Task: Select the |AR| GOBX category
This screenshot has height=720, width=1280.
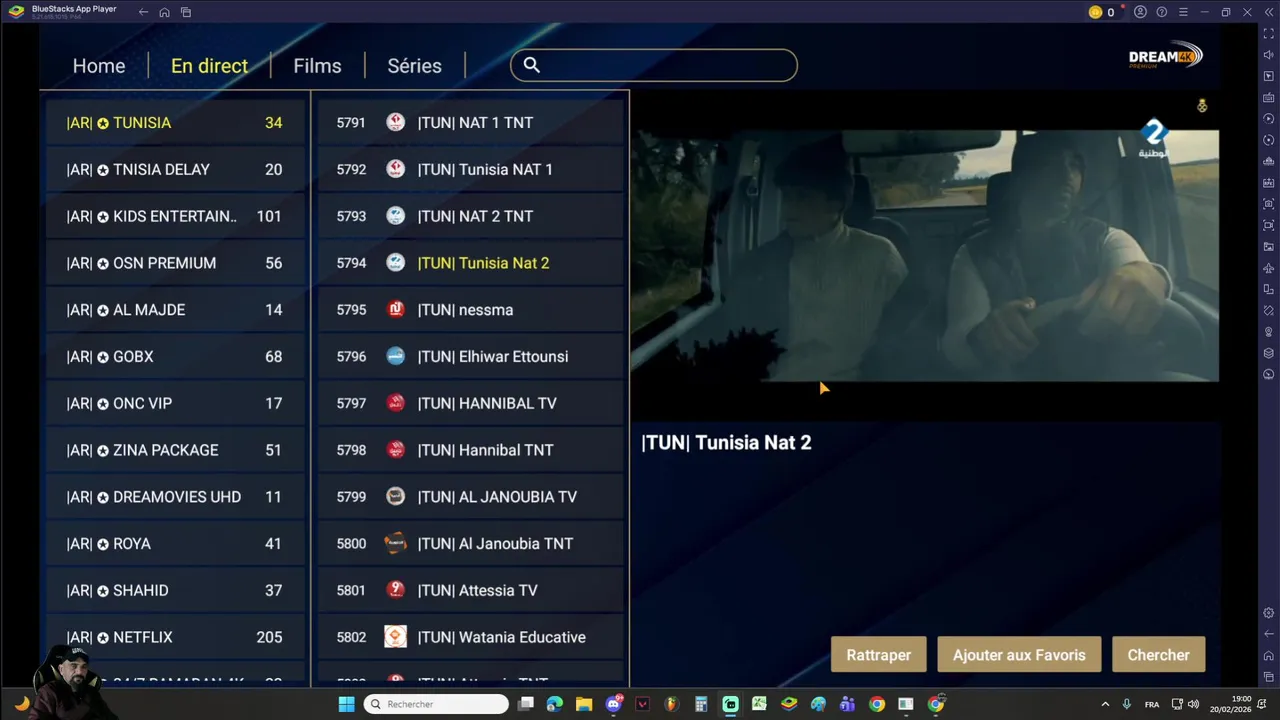Action: (x=175, y=356)
